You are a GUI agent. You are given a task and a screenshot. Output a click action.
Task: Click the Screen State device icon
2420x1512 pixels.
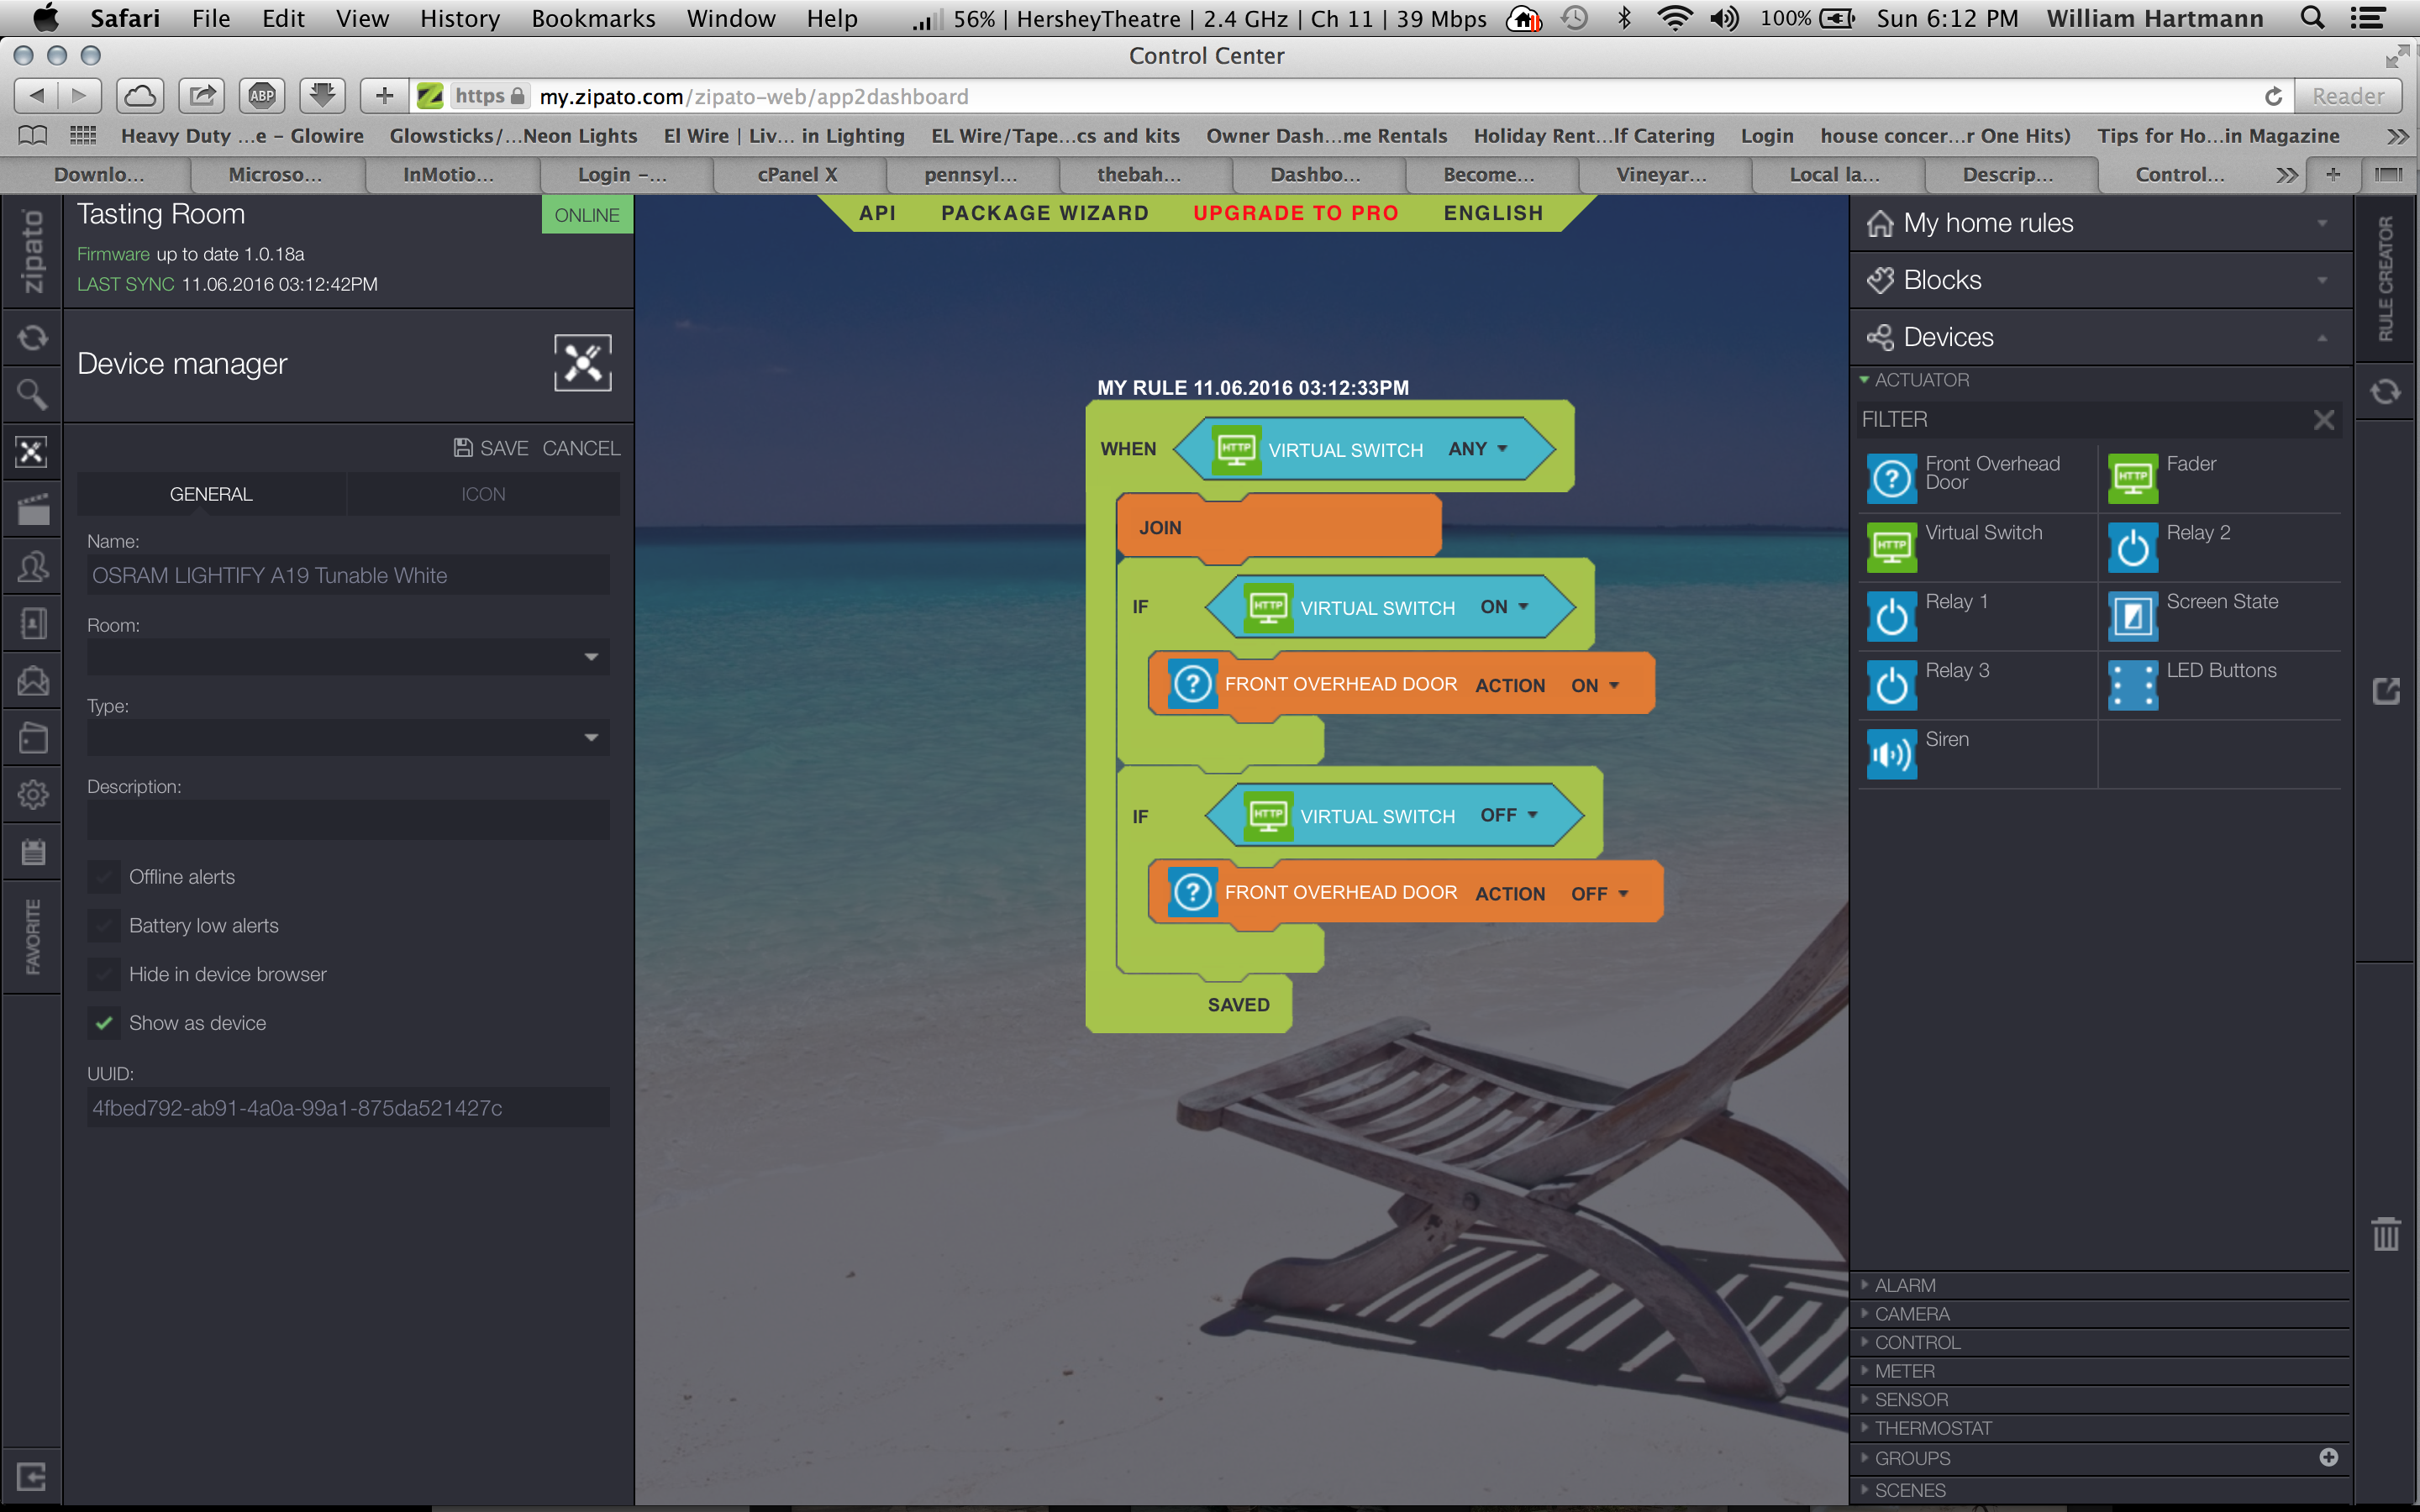coord(2132,616)
